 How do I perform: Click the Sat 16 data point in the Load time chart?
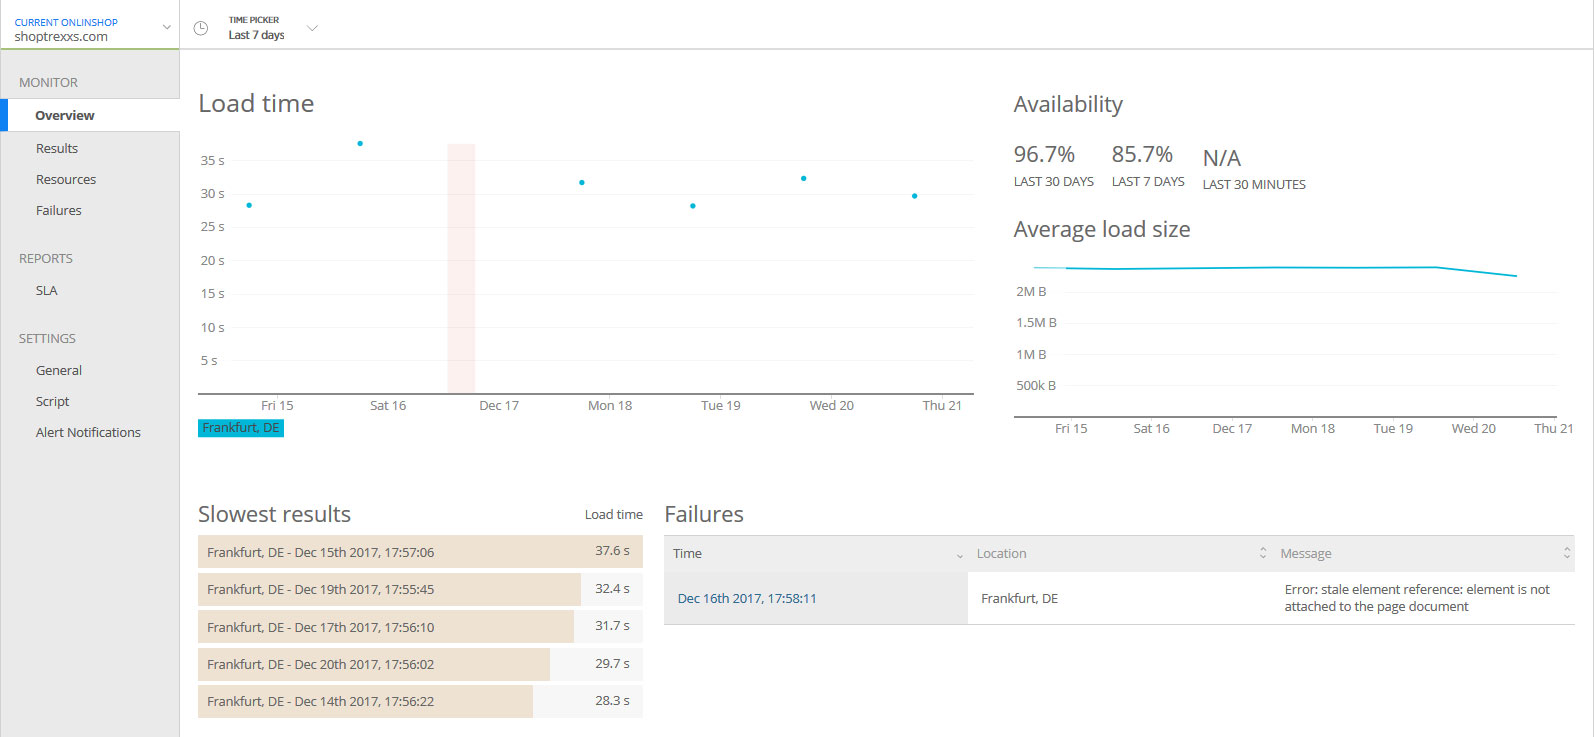click(x=360, y=144)
